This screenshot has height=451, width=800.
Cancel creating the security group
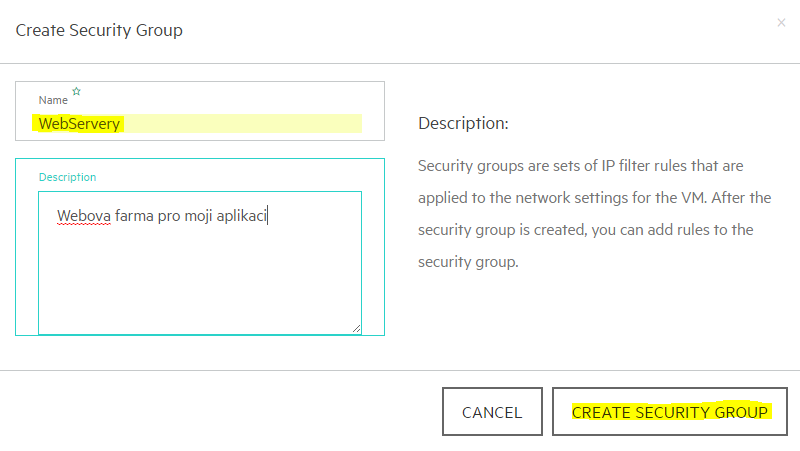(x=492, y=412)
